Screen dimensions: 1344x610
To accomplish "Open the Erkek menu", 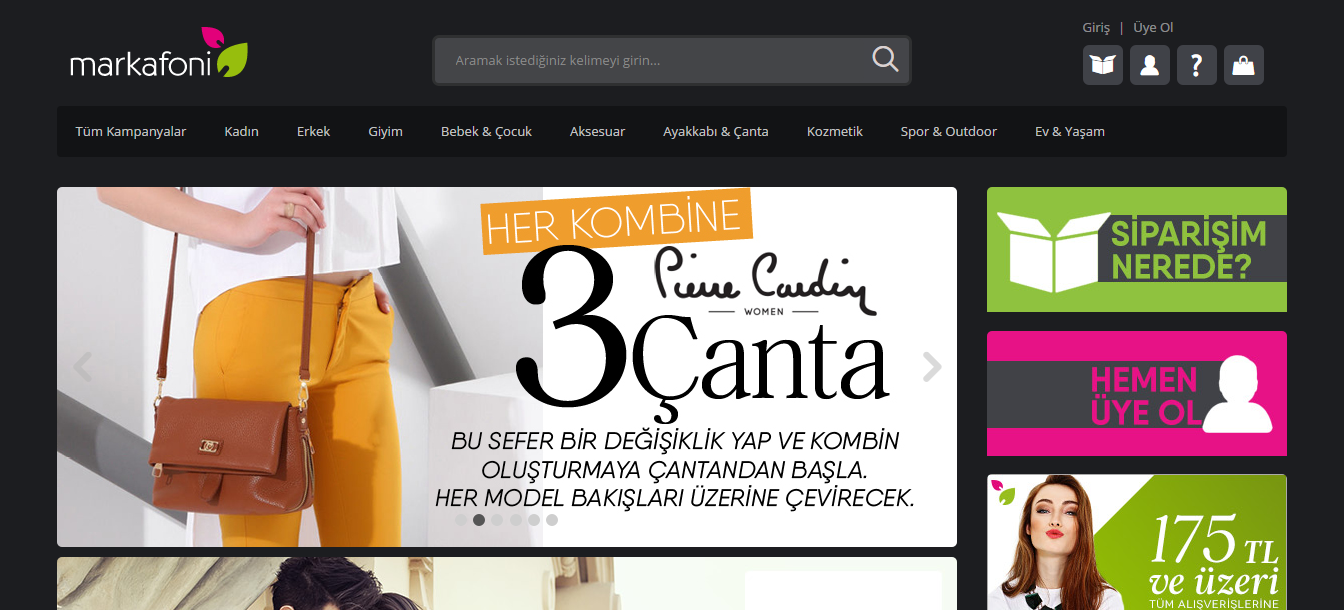I will [313, 131].
